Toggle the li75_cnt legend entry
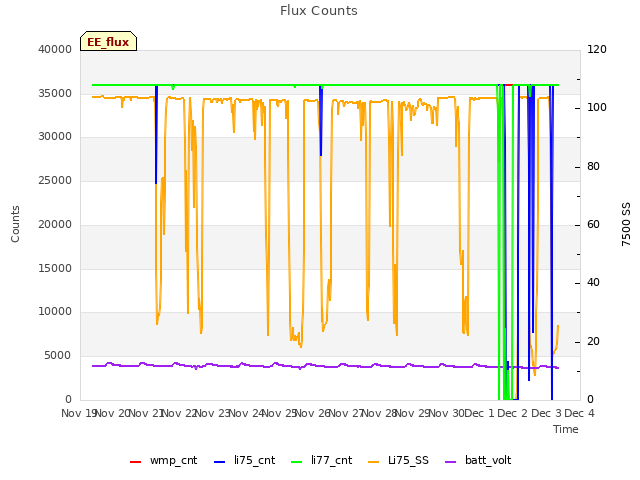 pyautogui.click(x=244, y=460)
